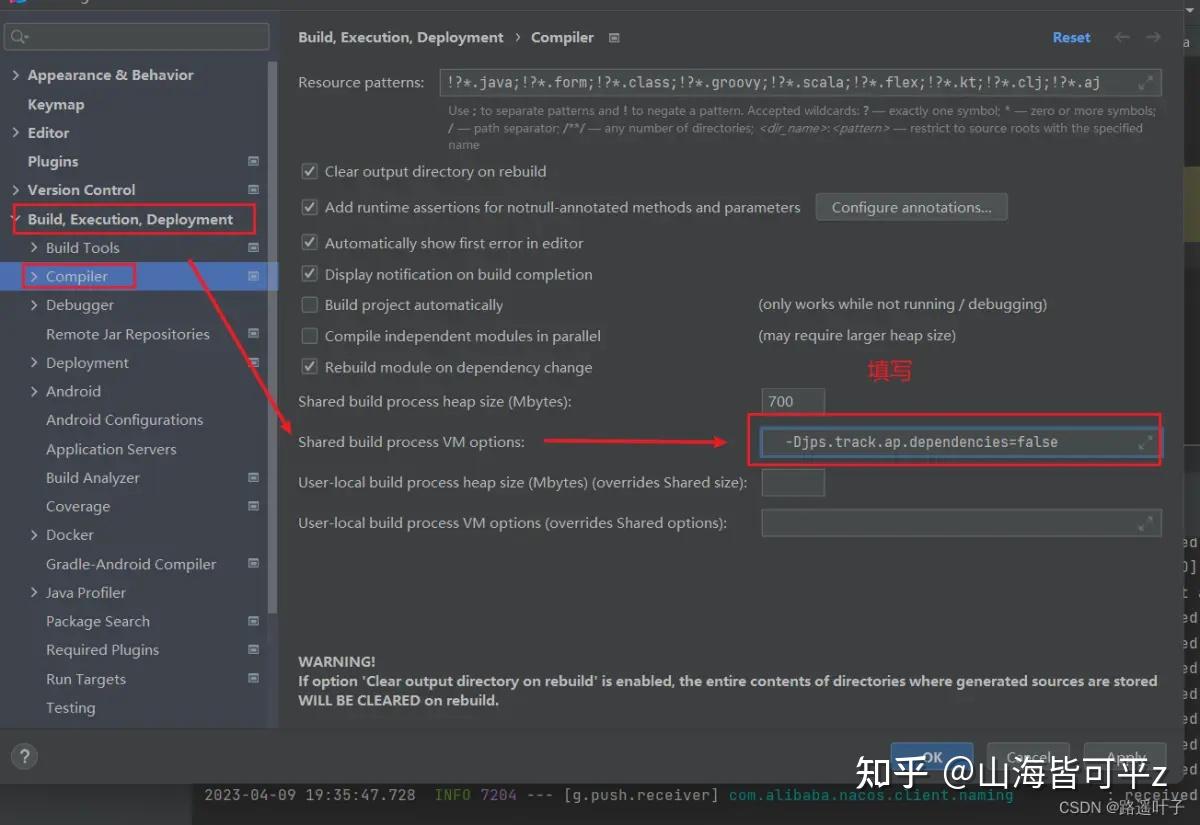Image resolution: width=1200 pixels, height=825 pixels.
Task: Expand the Editor tree node
Action: tap(17, 132)
